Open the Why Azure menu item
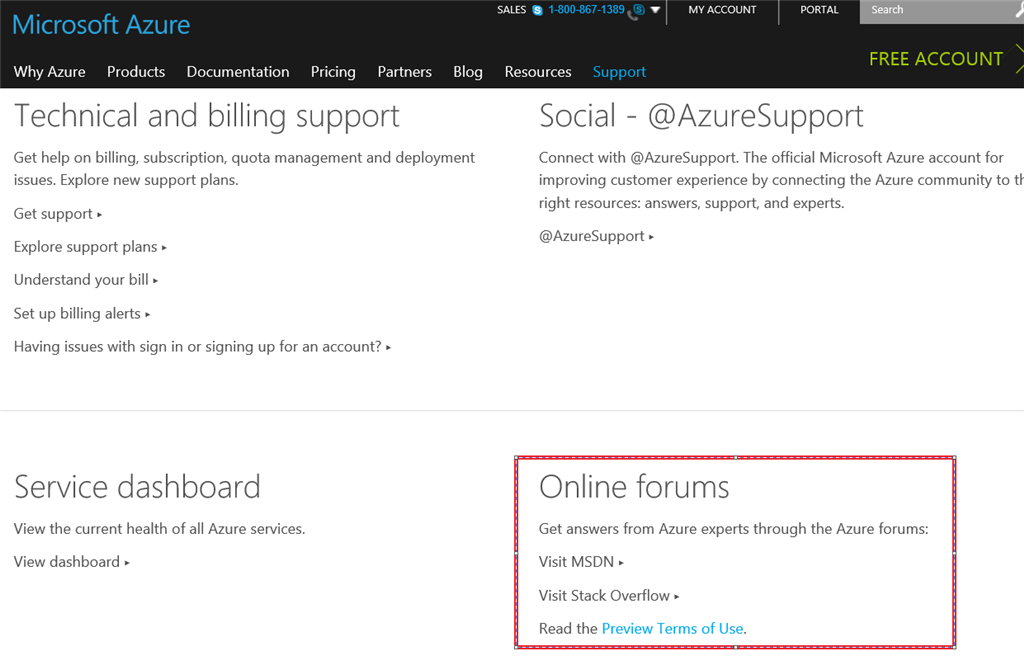Image resolution: width=1024 pixels, height=660 pixels. tap(50, 72)
